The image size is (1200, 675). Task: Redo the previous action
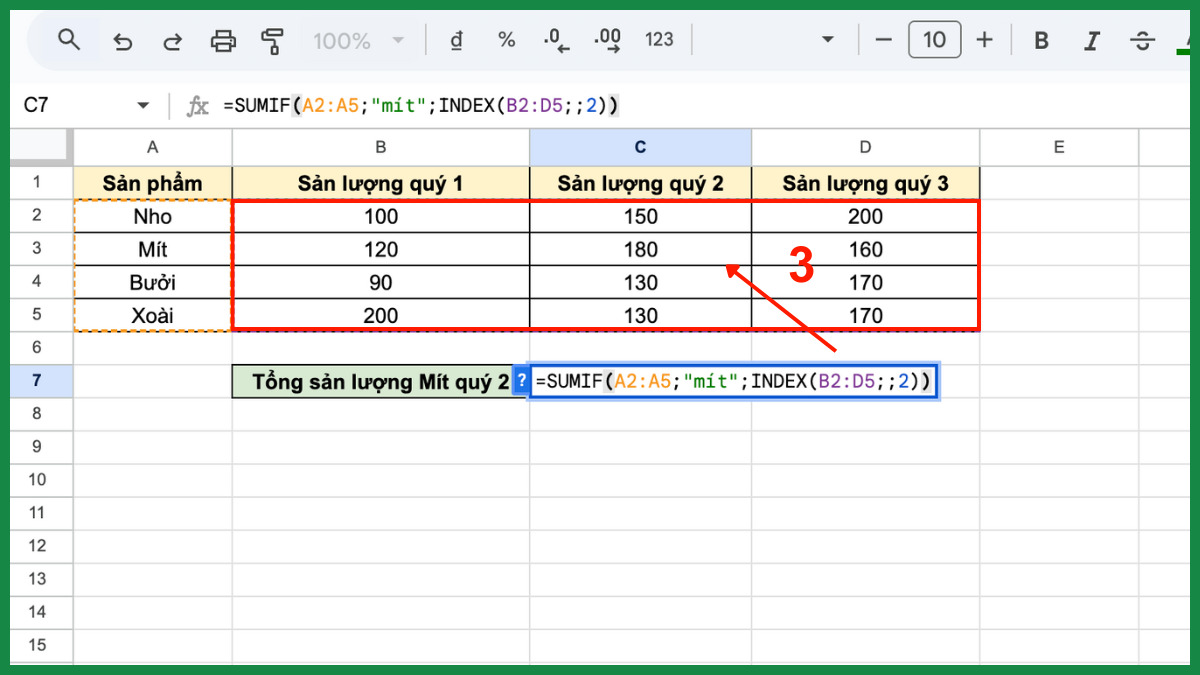[x=172, y=40]
